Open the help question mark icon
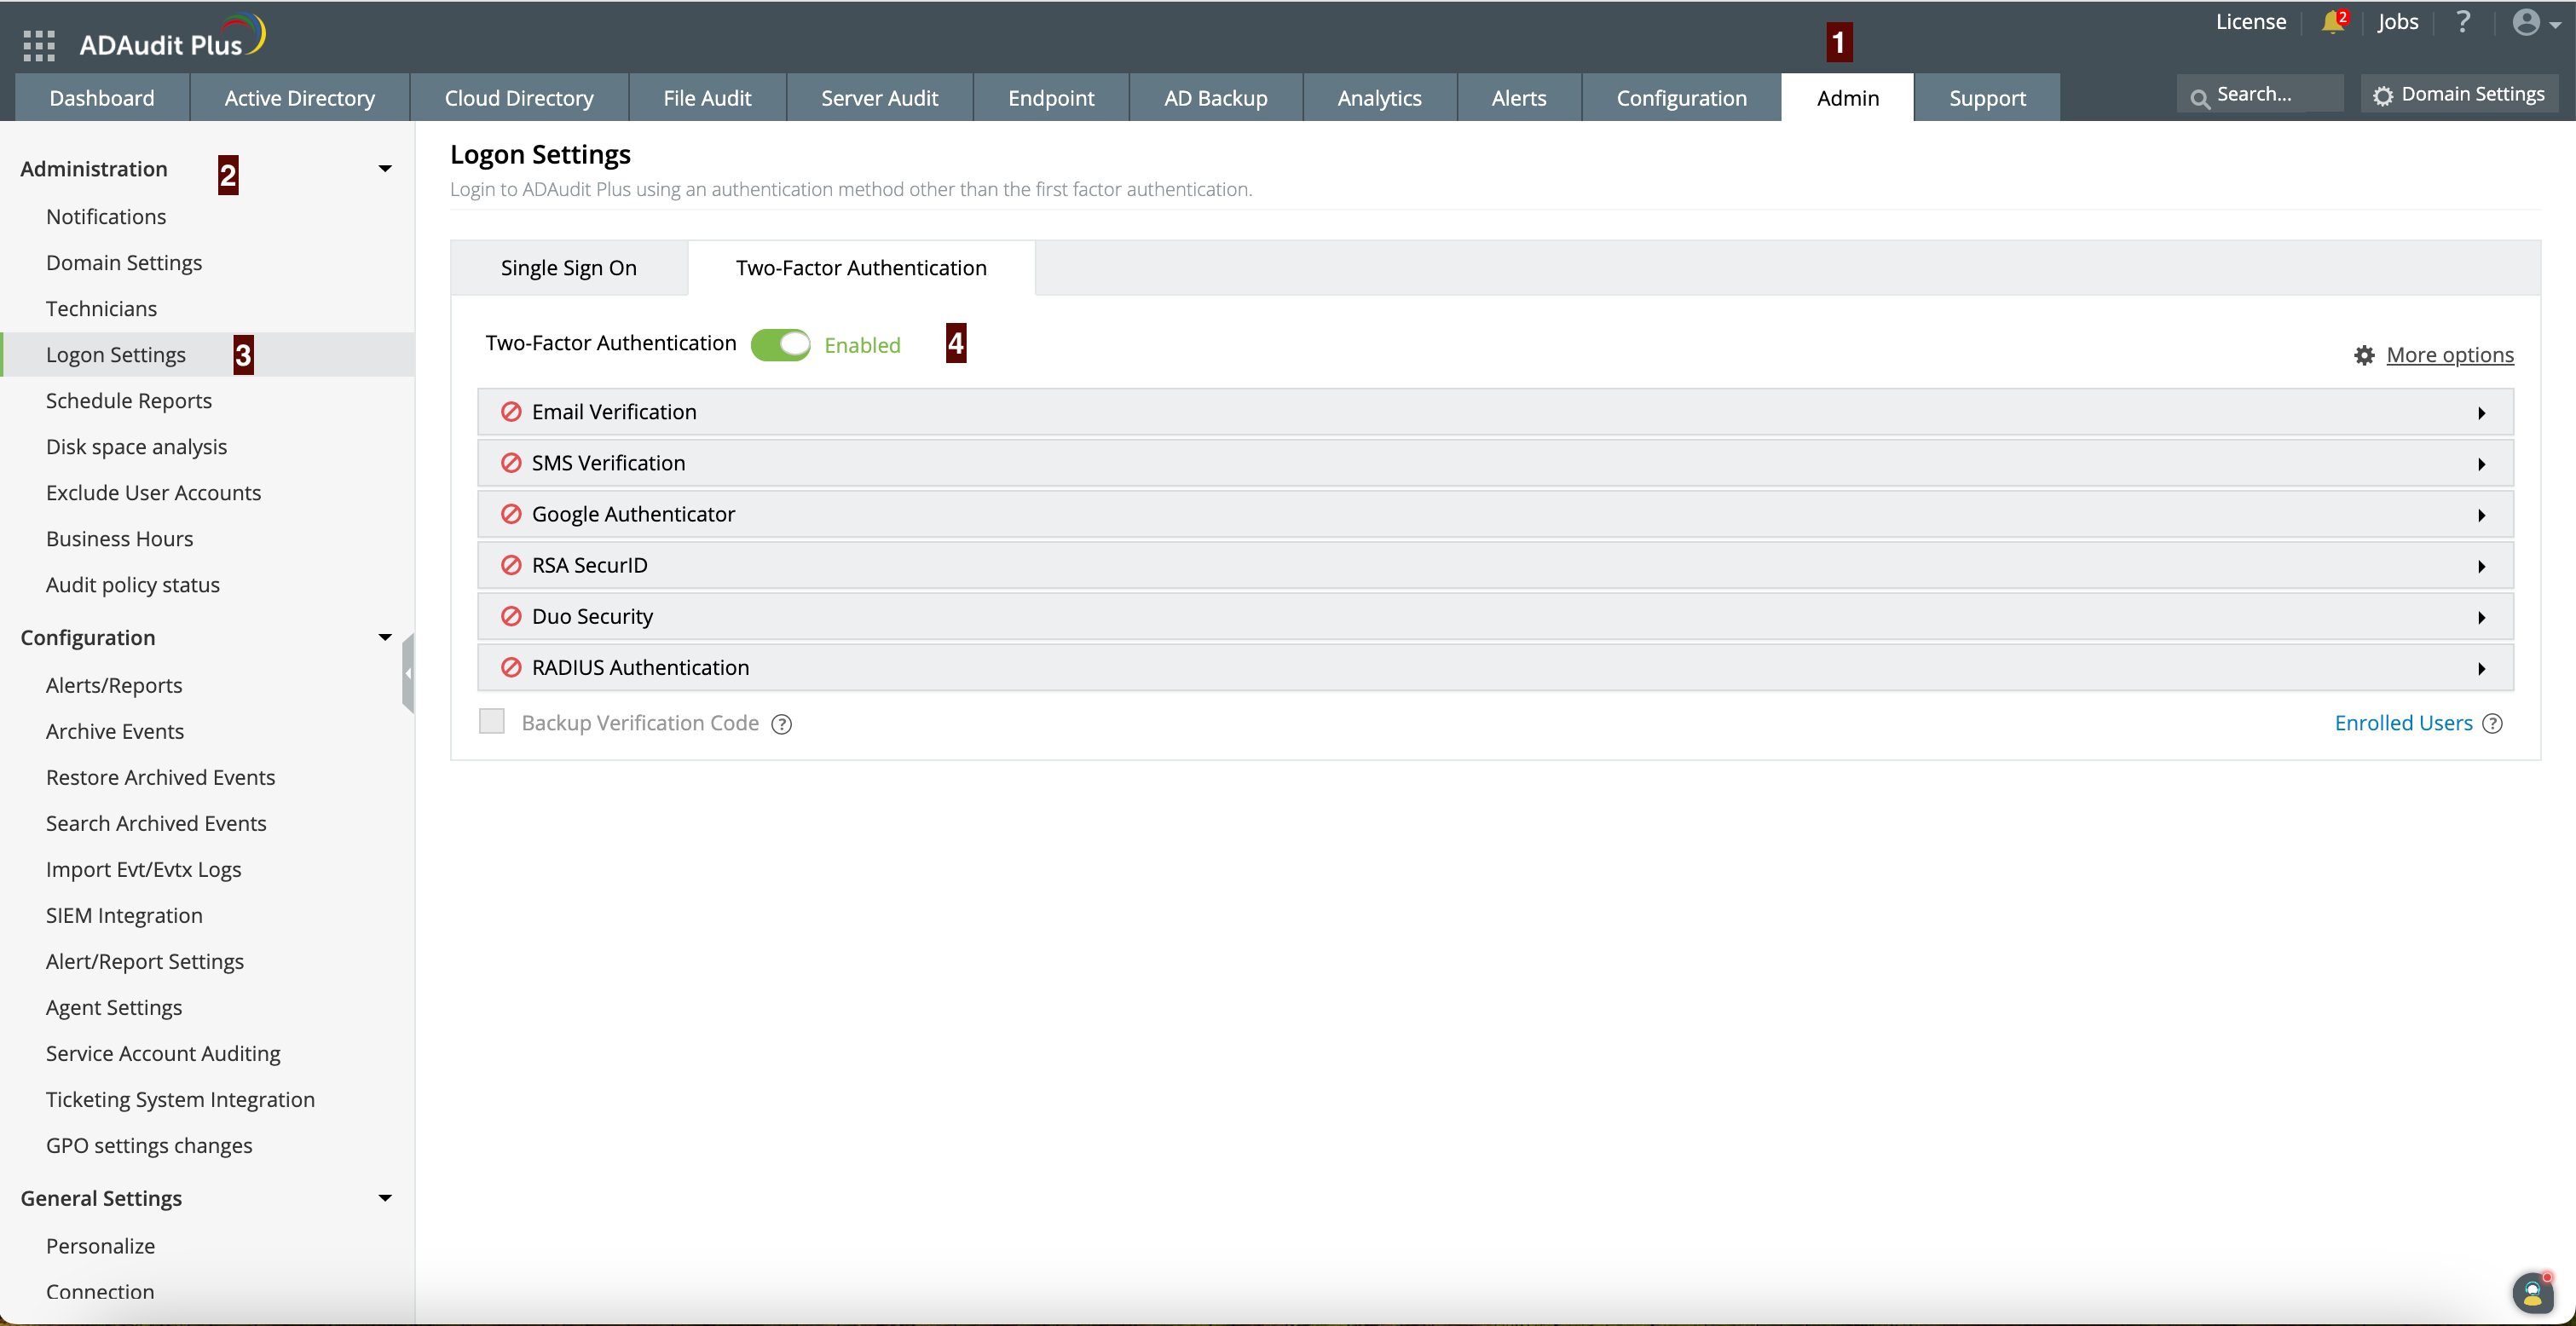2576x1326 pixels. pos(2463,22)
